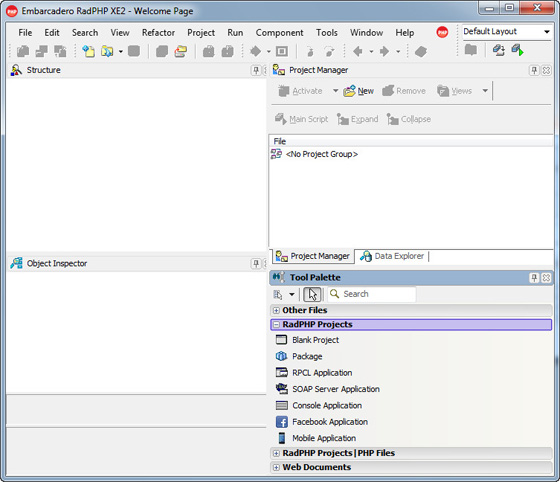
Task: Click the Views button in Project Manager
Action: coord(454,91)
